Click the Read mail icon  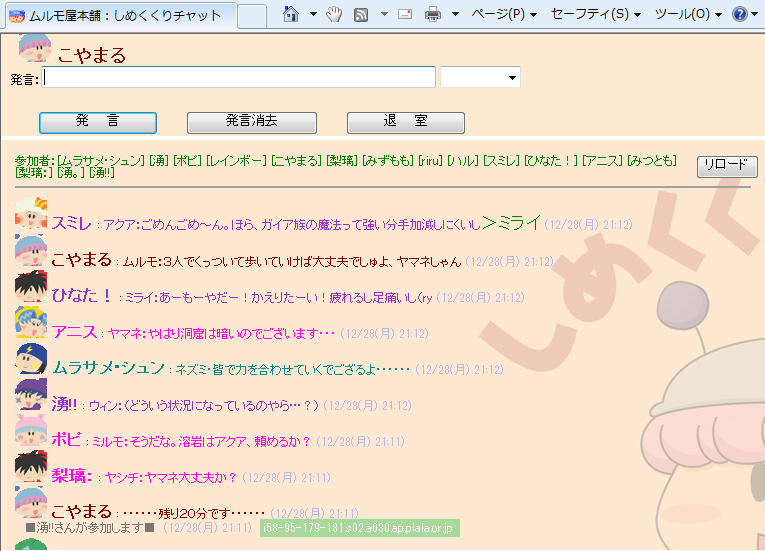[x=405, y=14]
